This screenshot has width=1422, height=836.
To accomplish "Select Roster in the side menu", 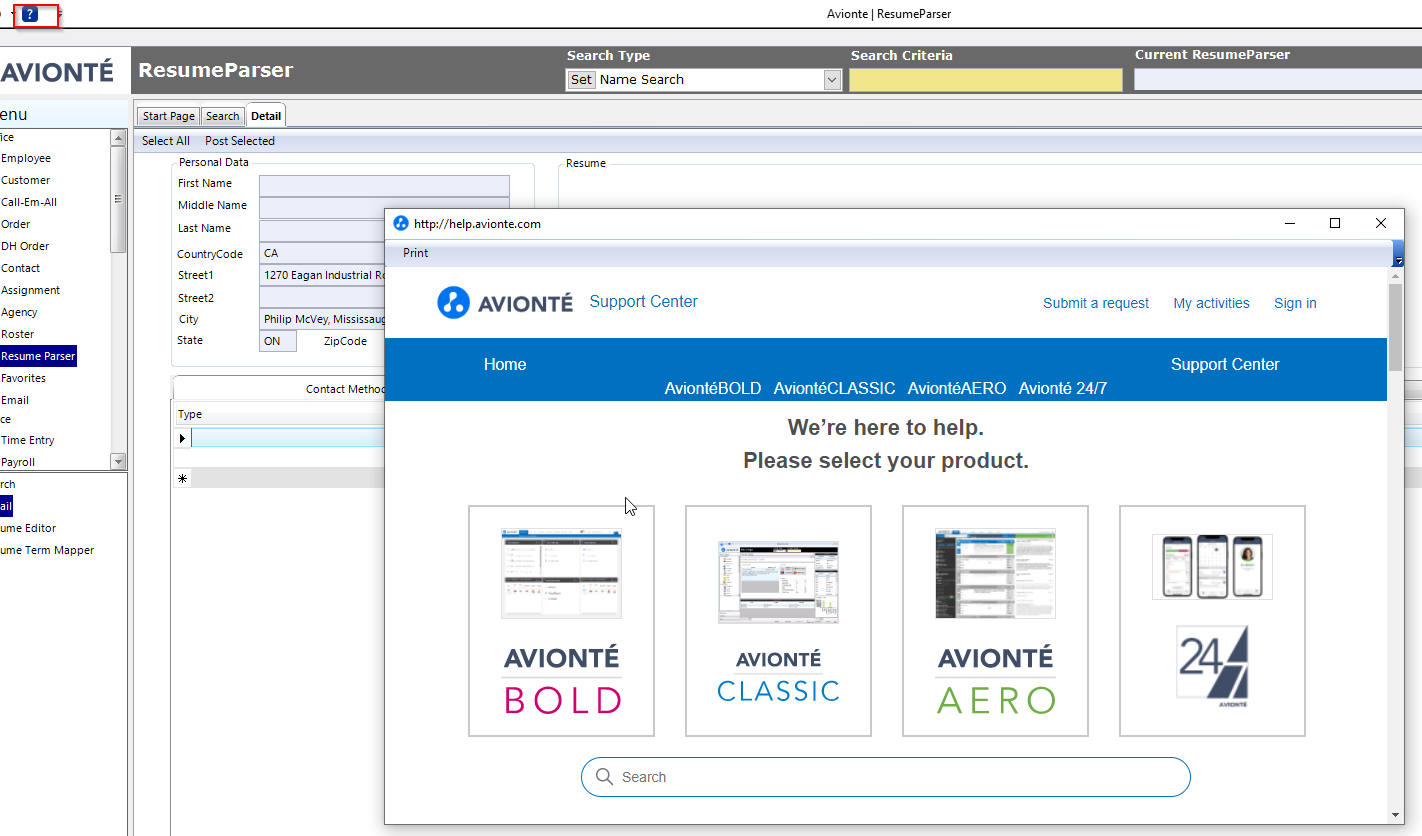I will (17, 334).
